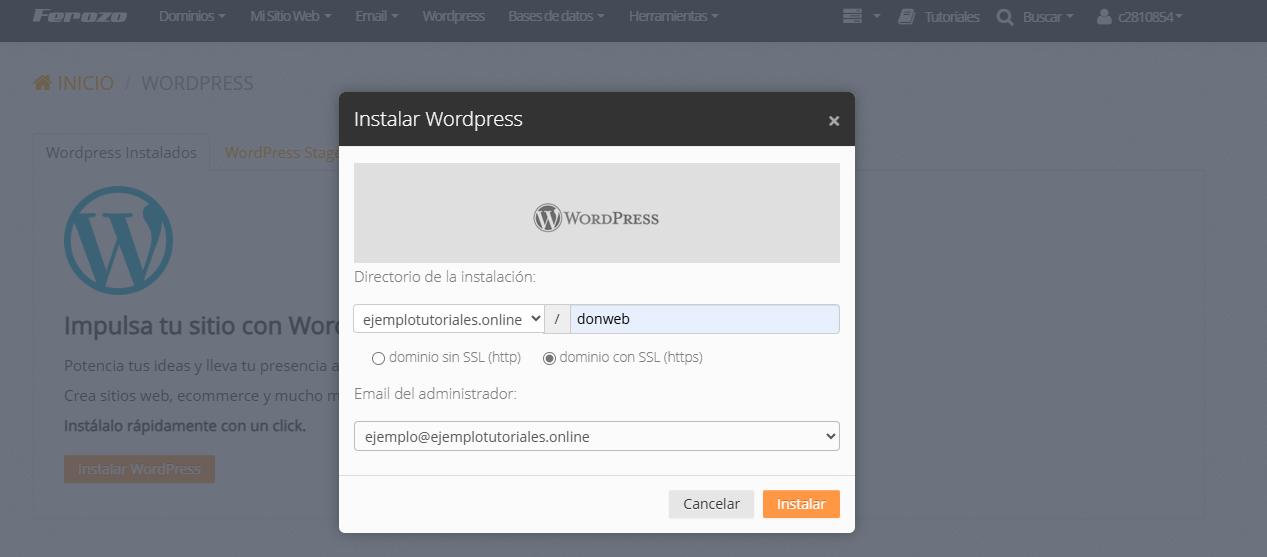
Task: Click the "Instalar Wordpress" dialog title
Action: pos(438,119)
